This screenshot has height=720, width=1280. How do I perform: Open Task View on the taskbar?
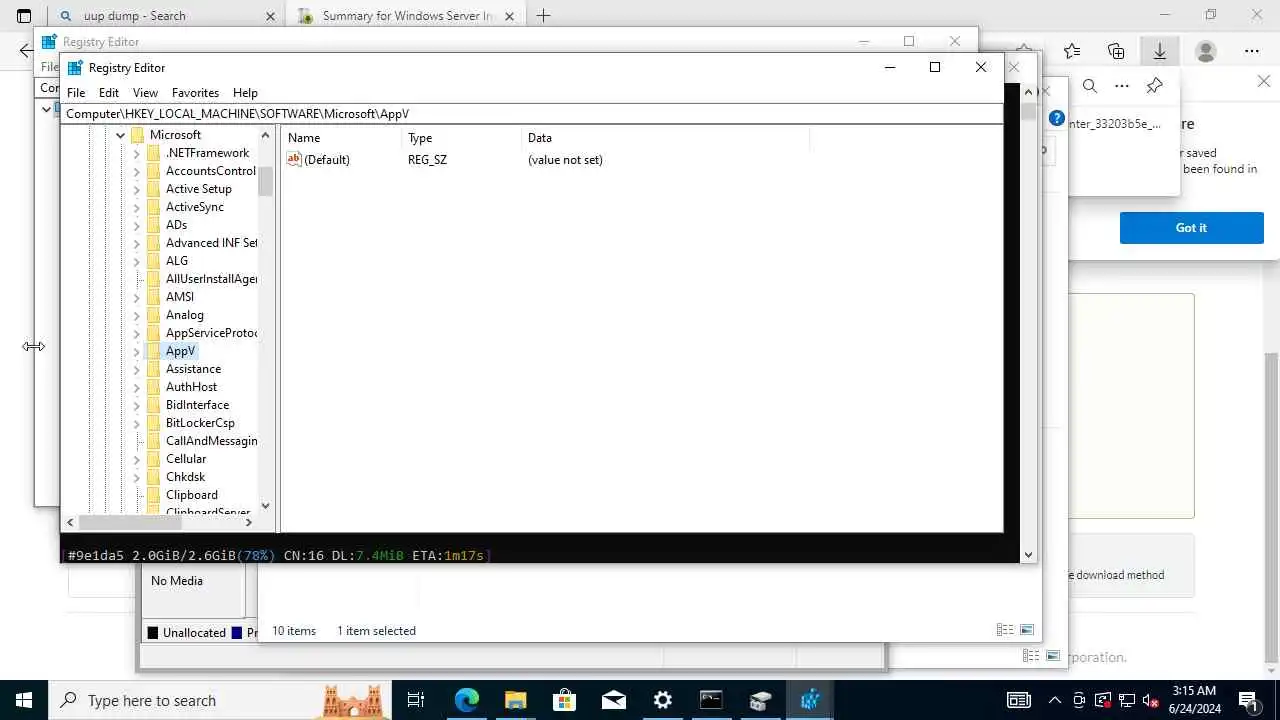tap(416, 700)
